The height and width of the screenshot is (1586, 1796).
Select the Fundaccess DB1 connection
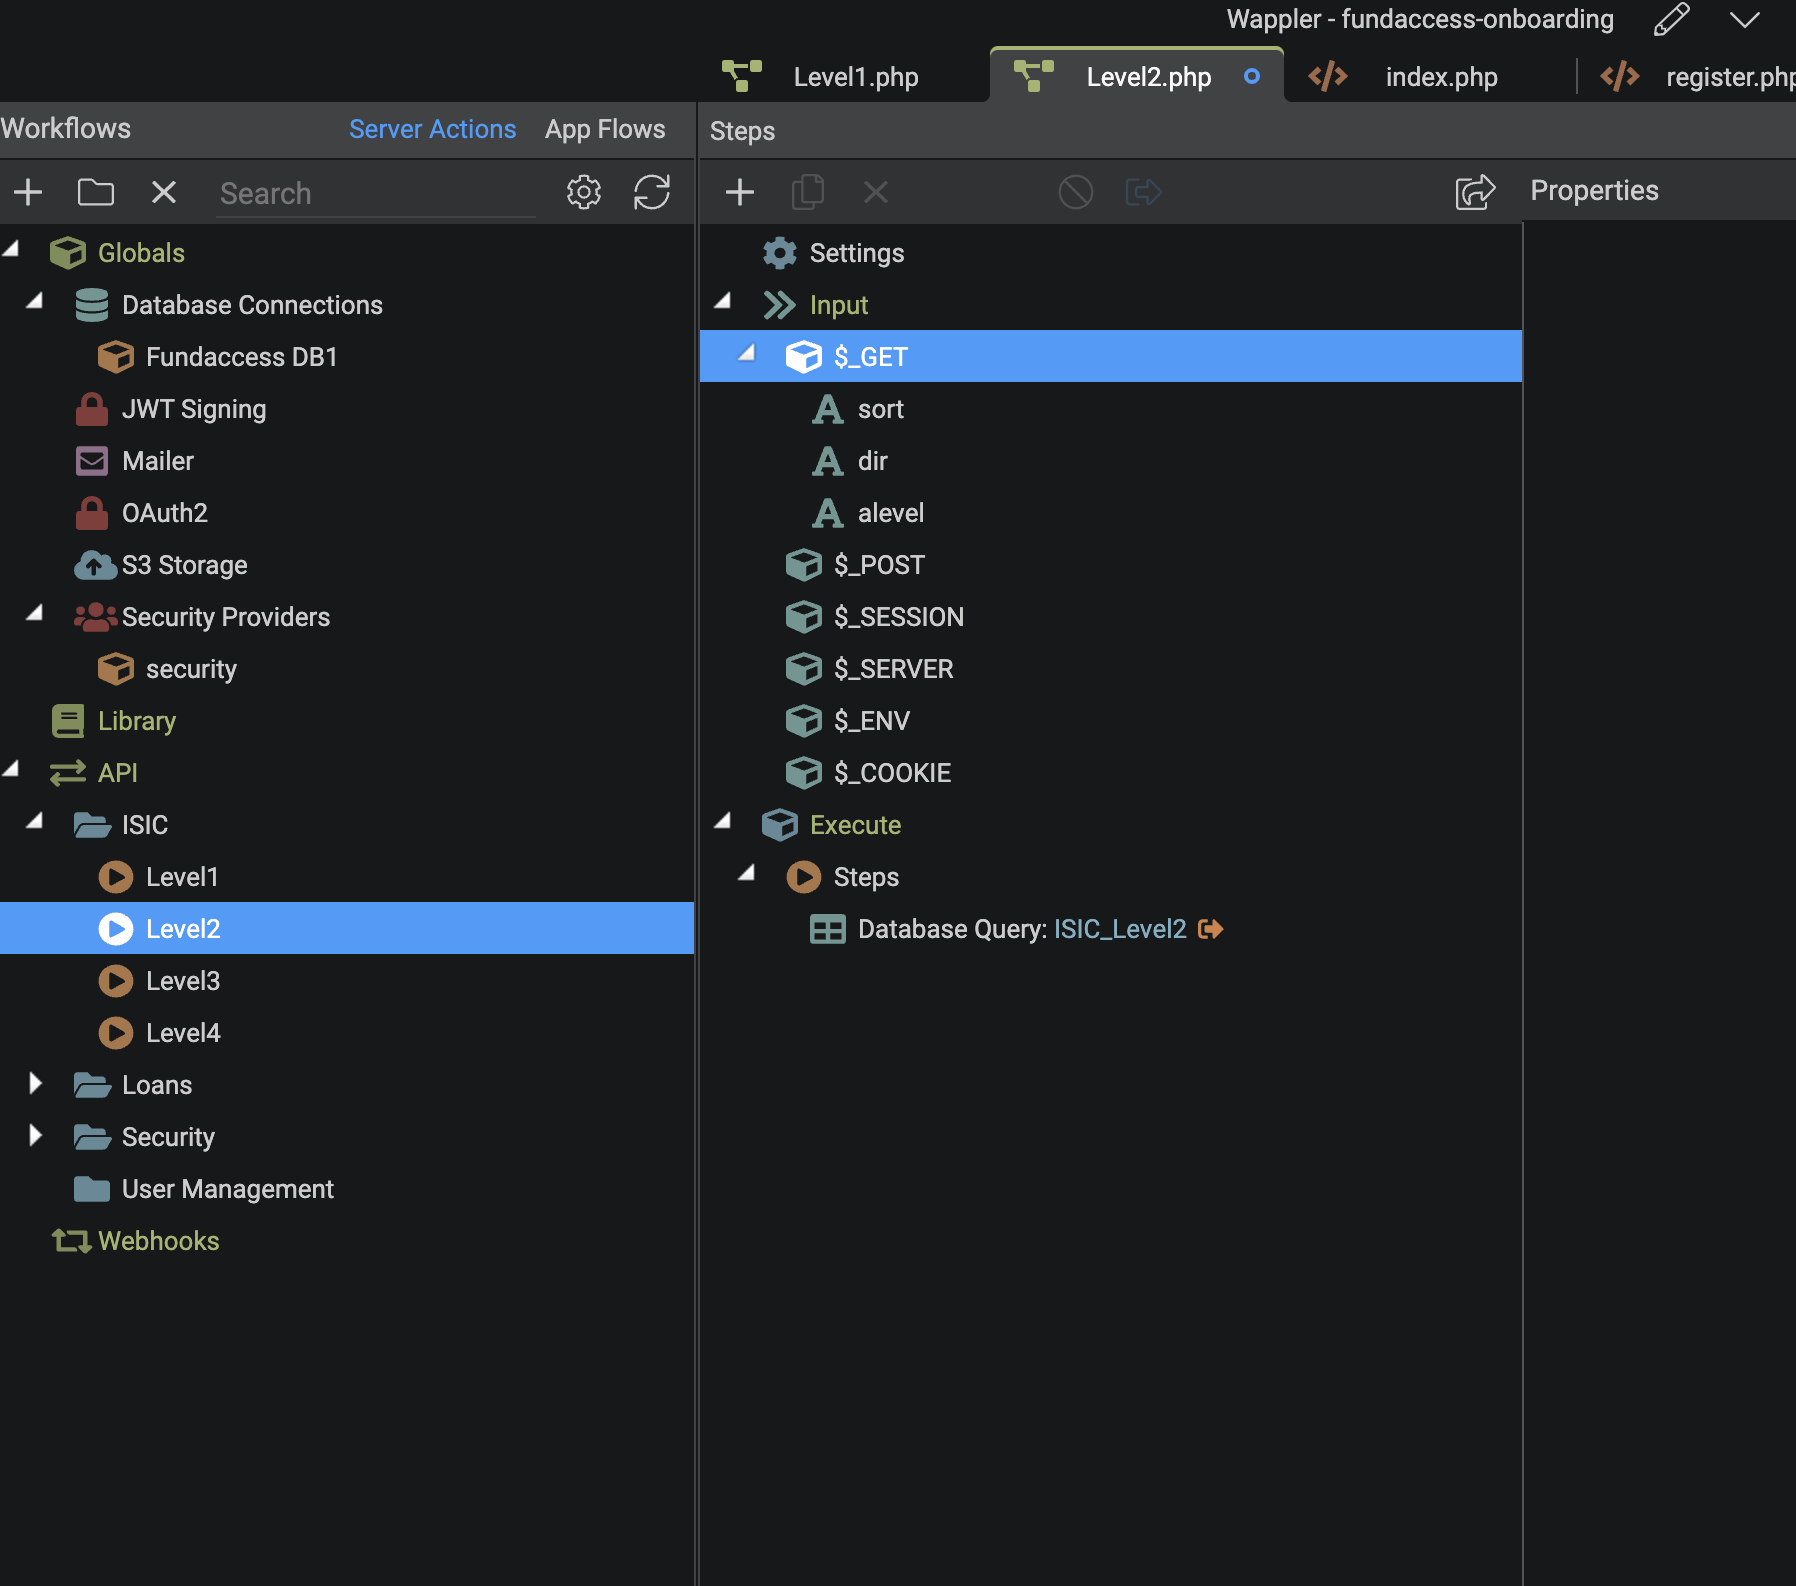tap(241, 357)
